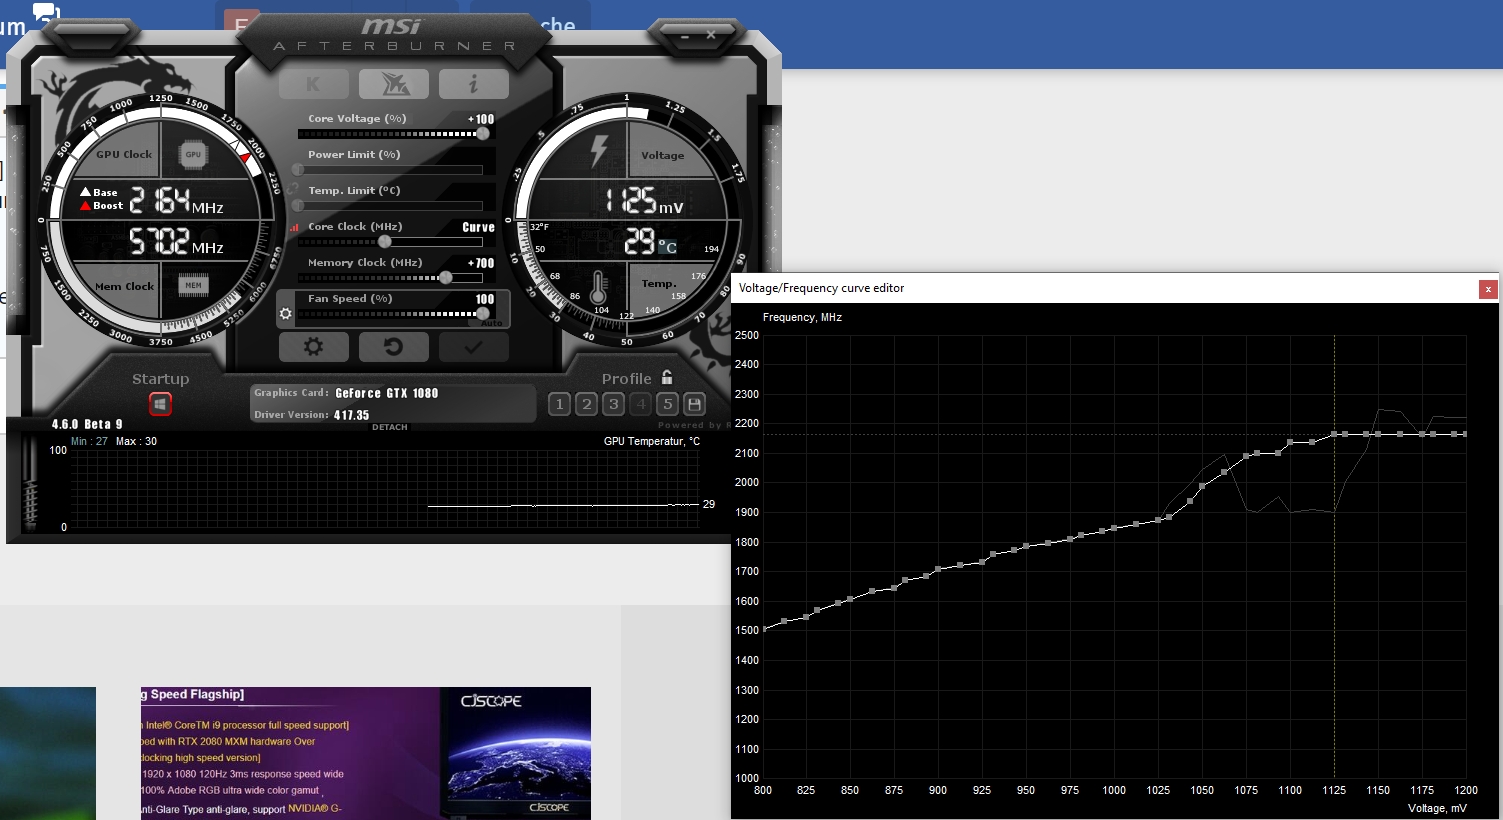Click the 1125 mV voltage readout

tap(643, 202)
